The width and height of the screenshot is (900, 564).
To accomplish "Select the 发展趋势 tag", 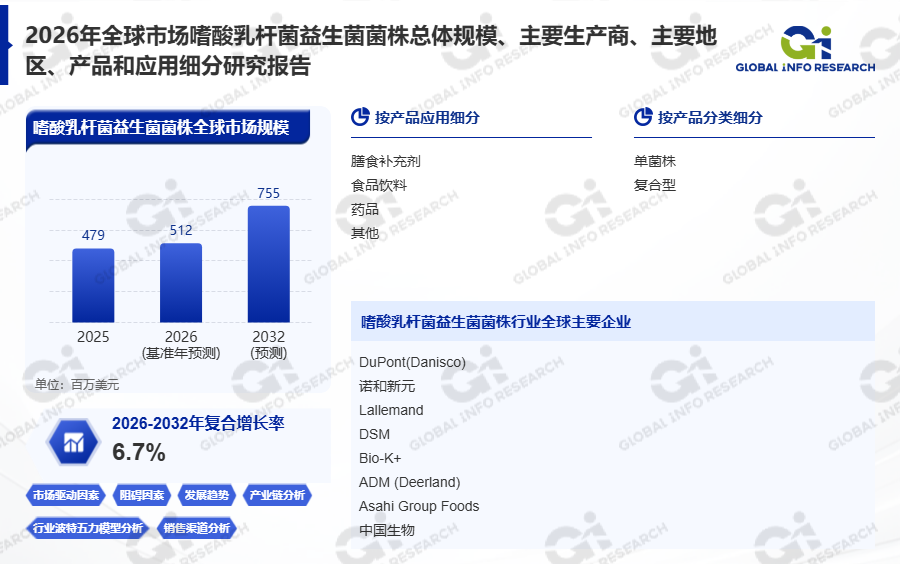I will 207,495.
